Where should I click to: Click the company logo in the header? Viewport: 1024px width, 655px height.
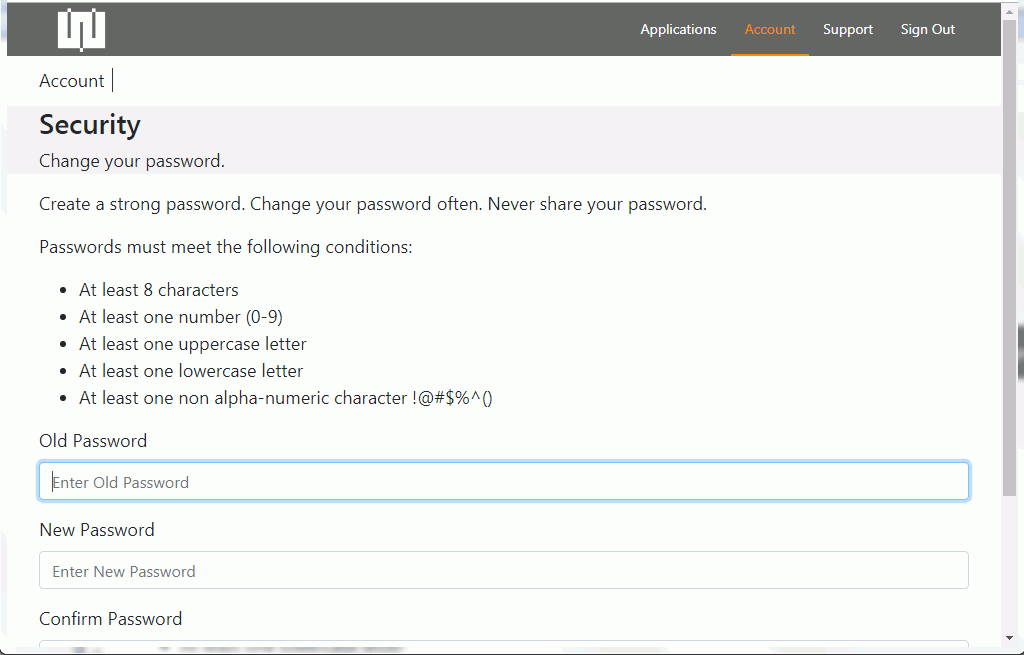point(81,30)
